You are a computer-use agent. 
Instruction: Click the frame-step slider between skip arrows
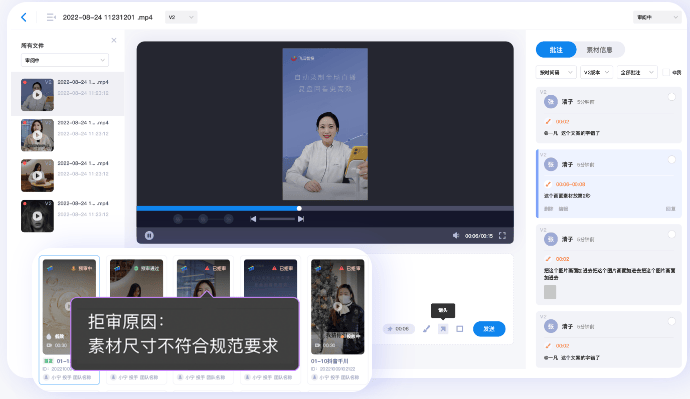click(277, 219)
